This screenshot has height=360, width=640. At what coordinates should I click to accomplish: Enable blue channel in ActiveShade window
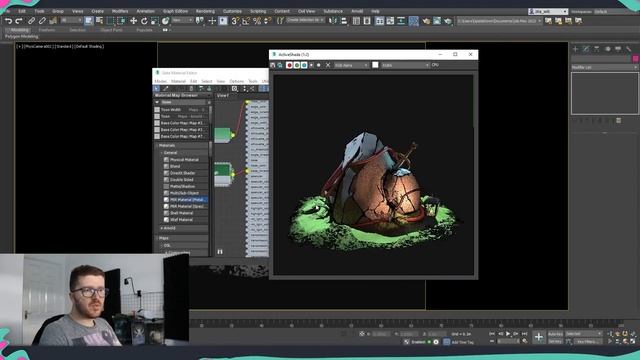[304, 65]
